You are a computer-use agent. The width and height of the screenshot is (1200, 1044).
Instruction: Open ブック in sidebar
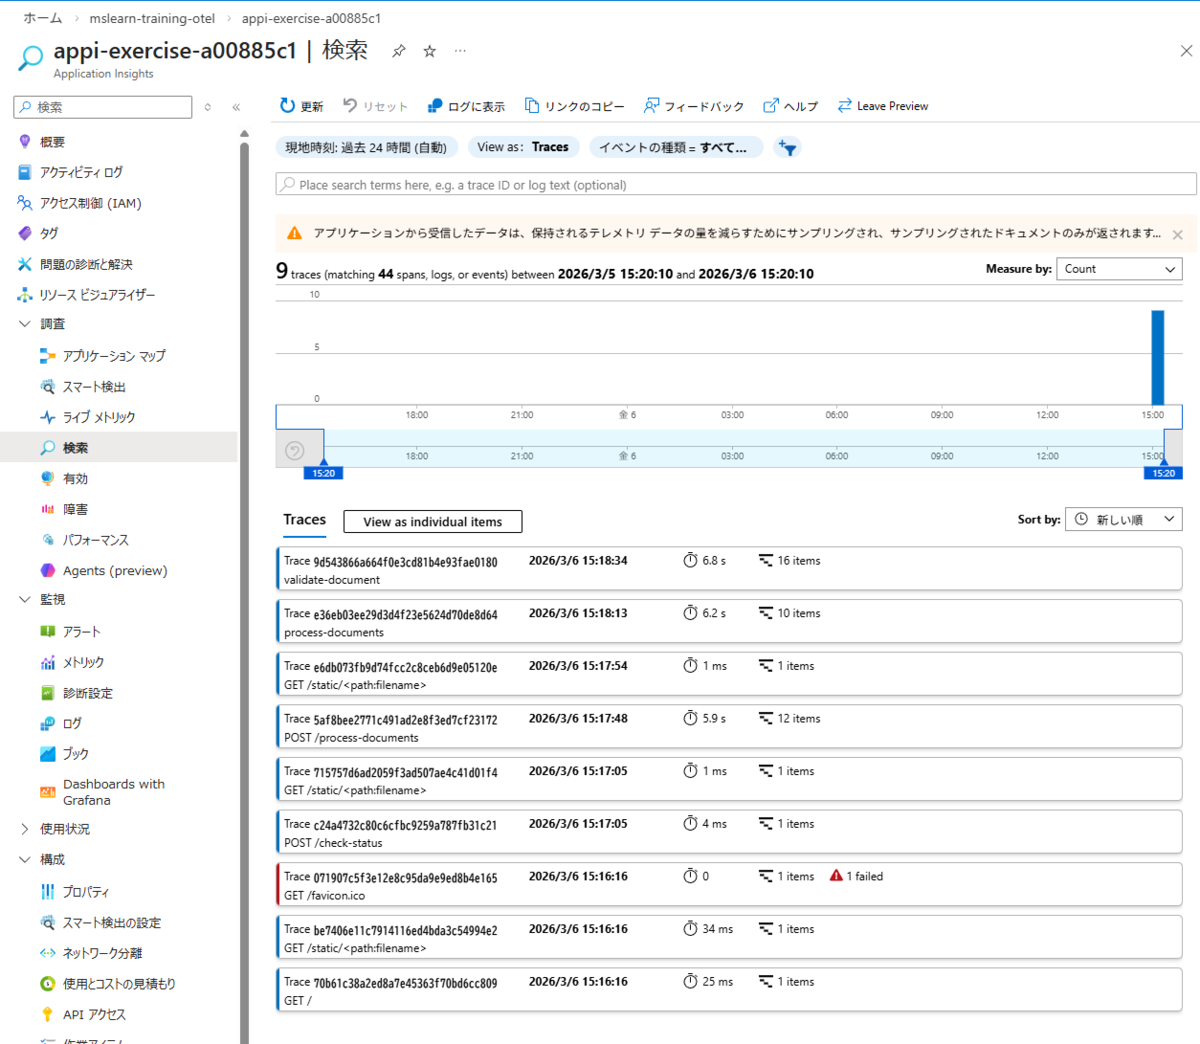[x=76, y=754]
